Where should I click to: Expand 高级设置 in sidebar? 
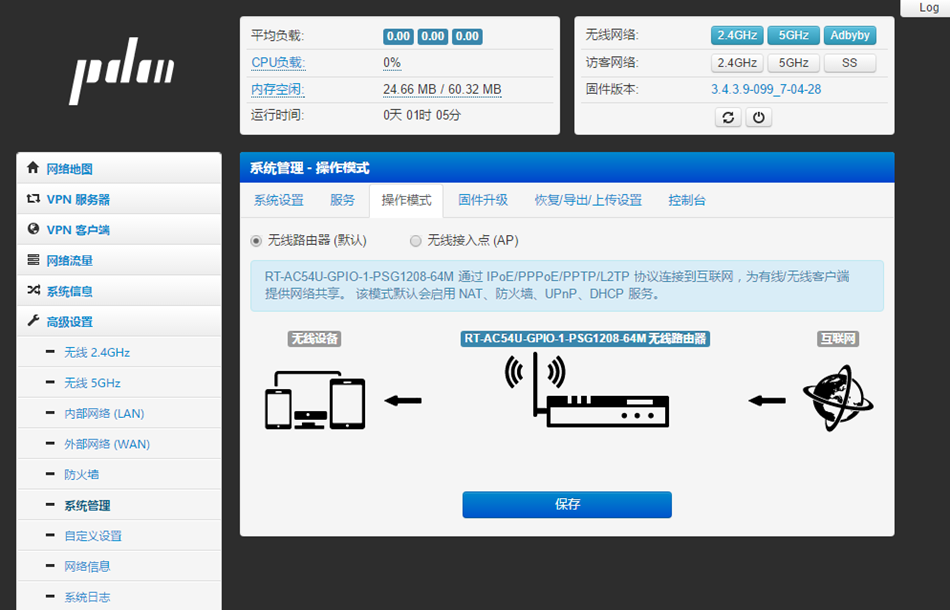(x=119, y=322)
